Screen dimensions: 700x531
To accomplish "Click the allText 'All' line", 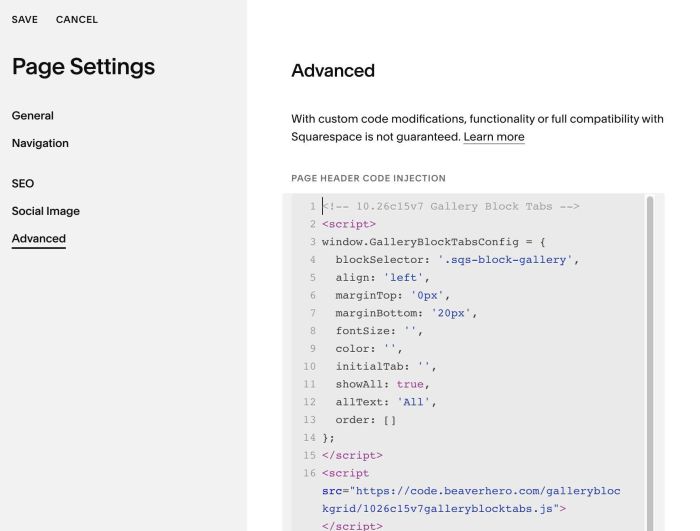I will tap(386, 402).
